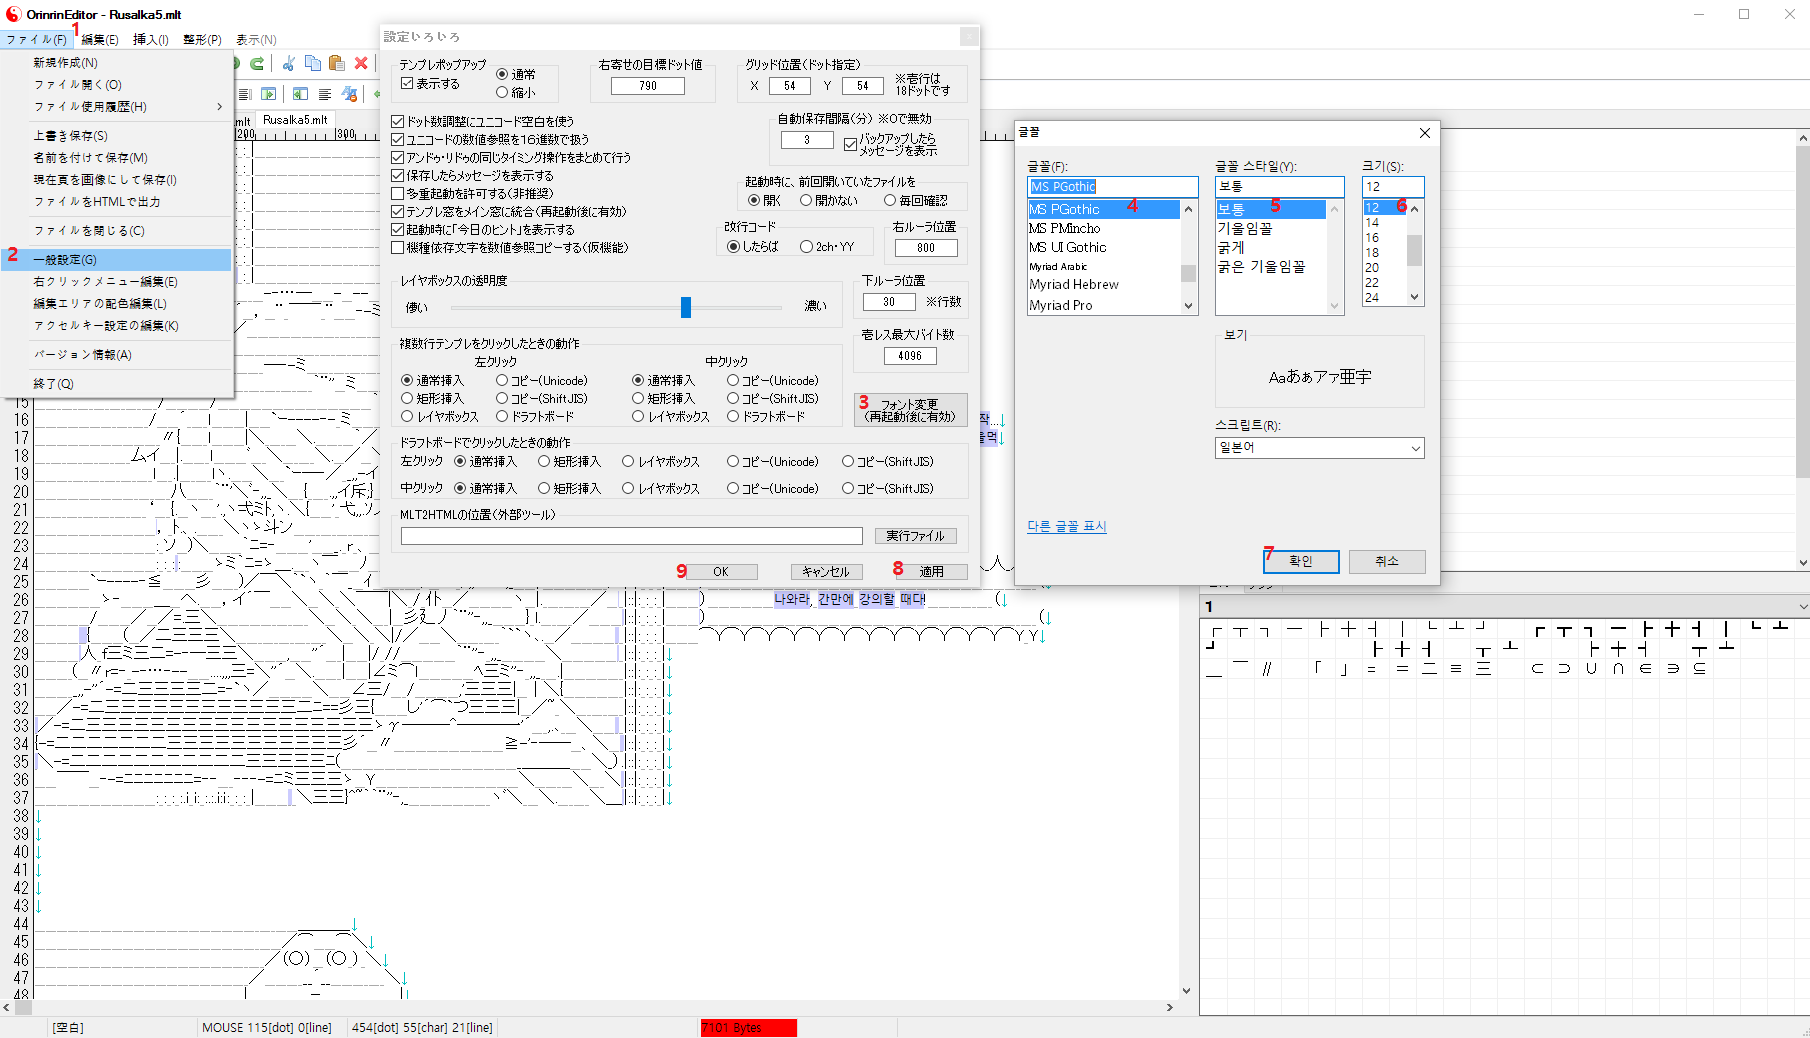Expand the ファイル使用履歴 submenu arrow
The height and width of the screenshot is (1038, 1810).
[x=219, y=107]
